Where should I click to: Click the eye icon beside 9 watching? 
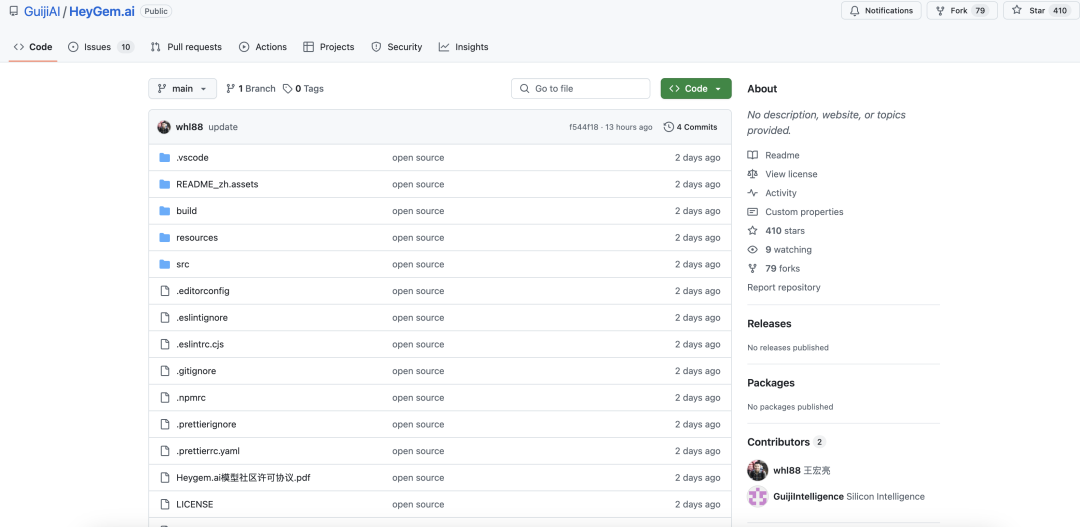click(753, 250)
